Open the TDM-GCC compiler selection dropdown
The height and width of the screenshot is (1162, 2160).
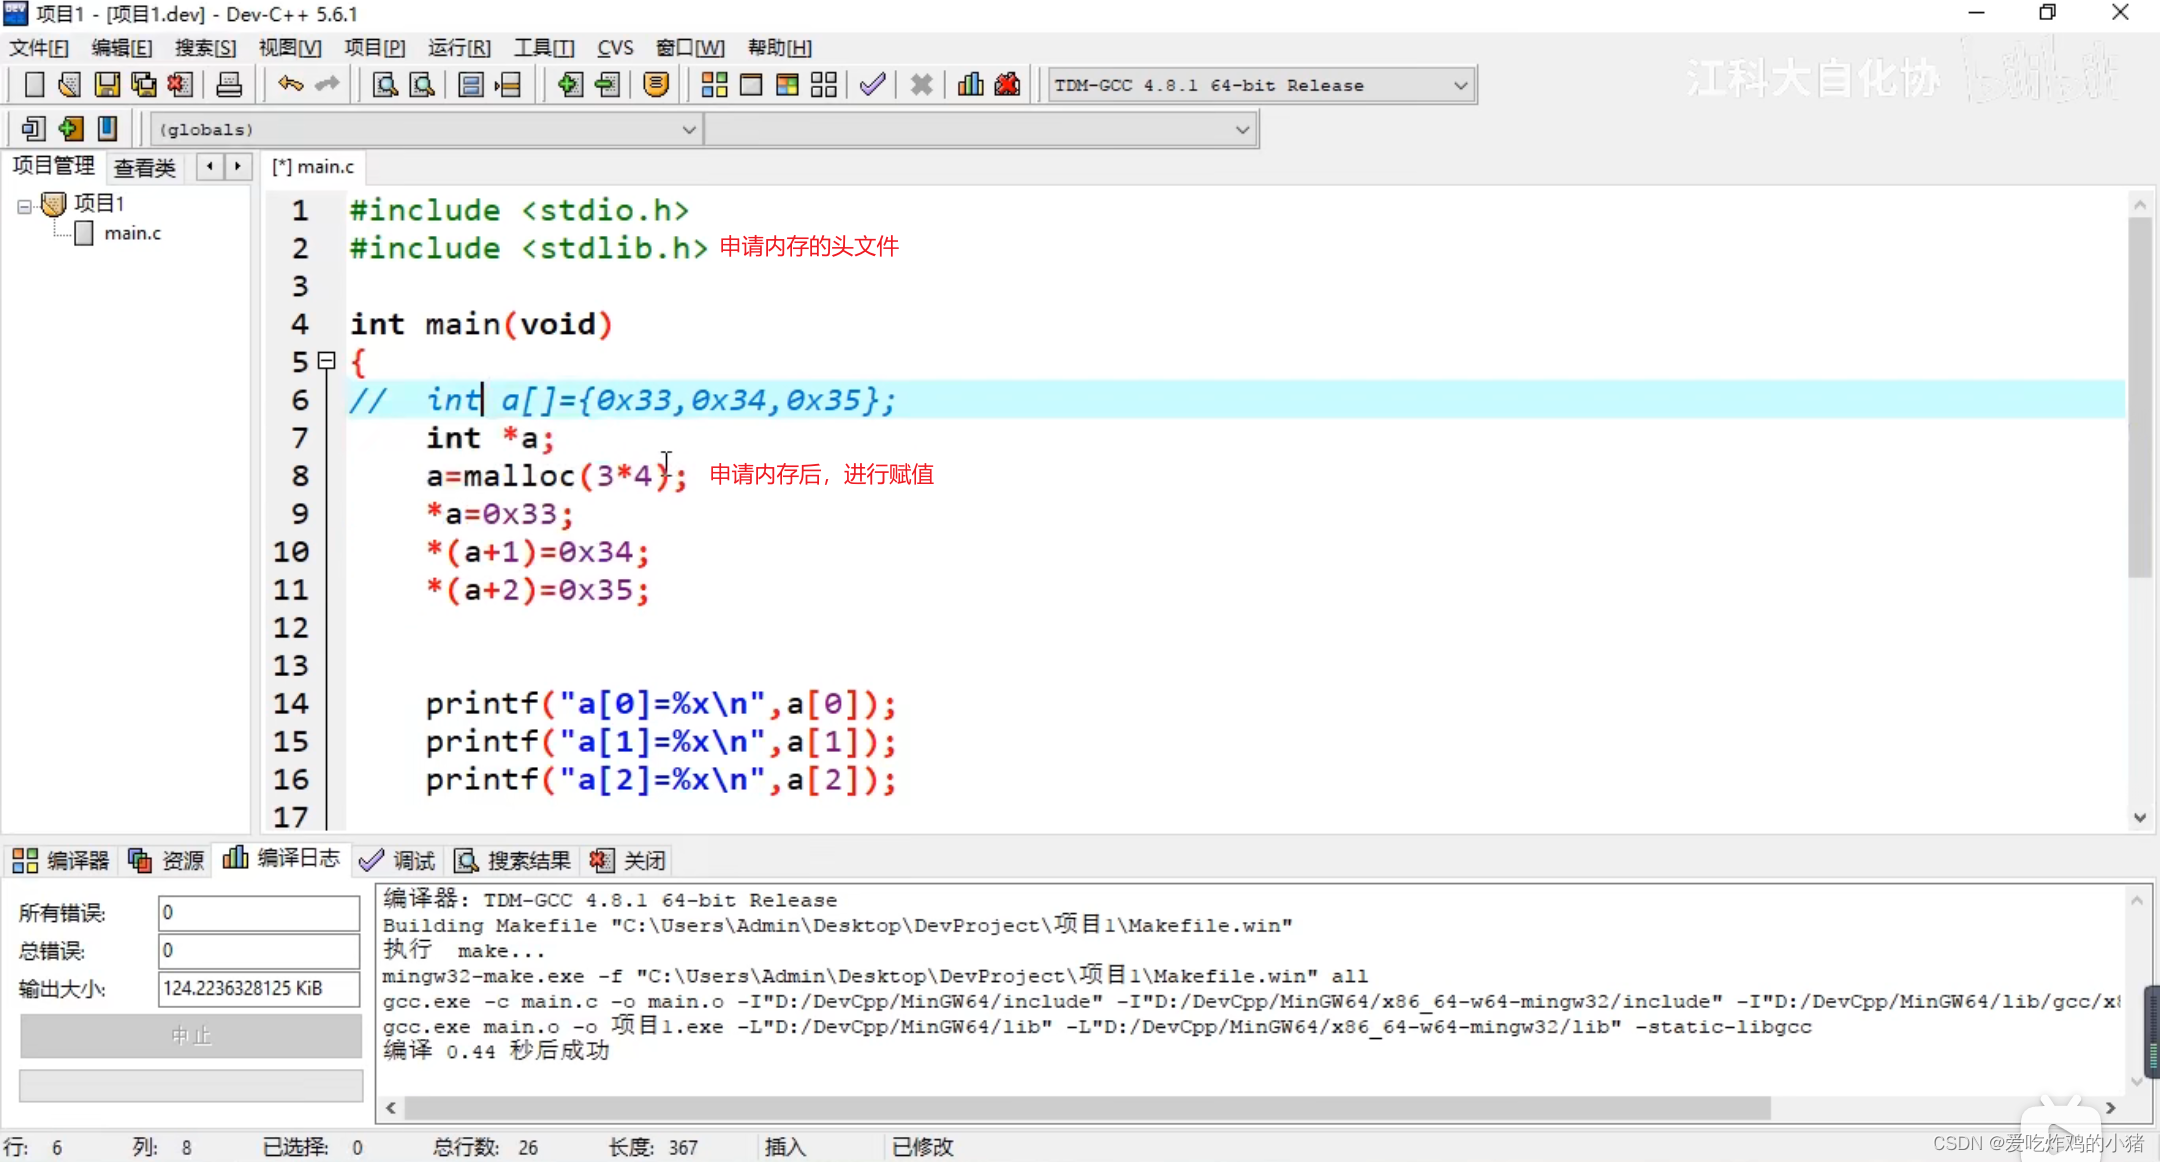click(1460, 86)
